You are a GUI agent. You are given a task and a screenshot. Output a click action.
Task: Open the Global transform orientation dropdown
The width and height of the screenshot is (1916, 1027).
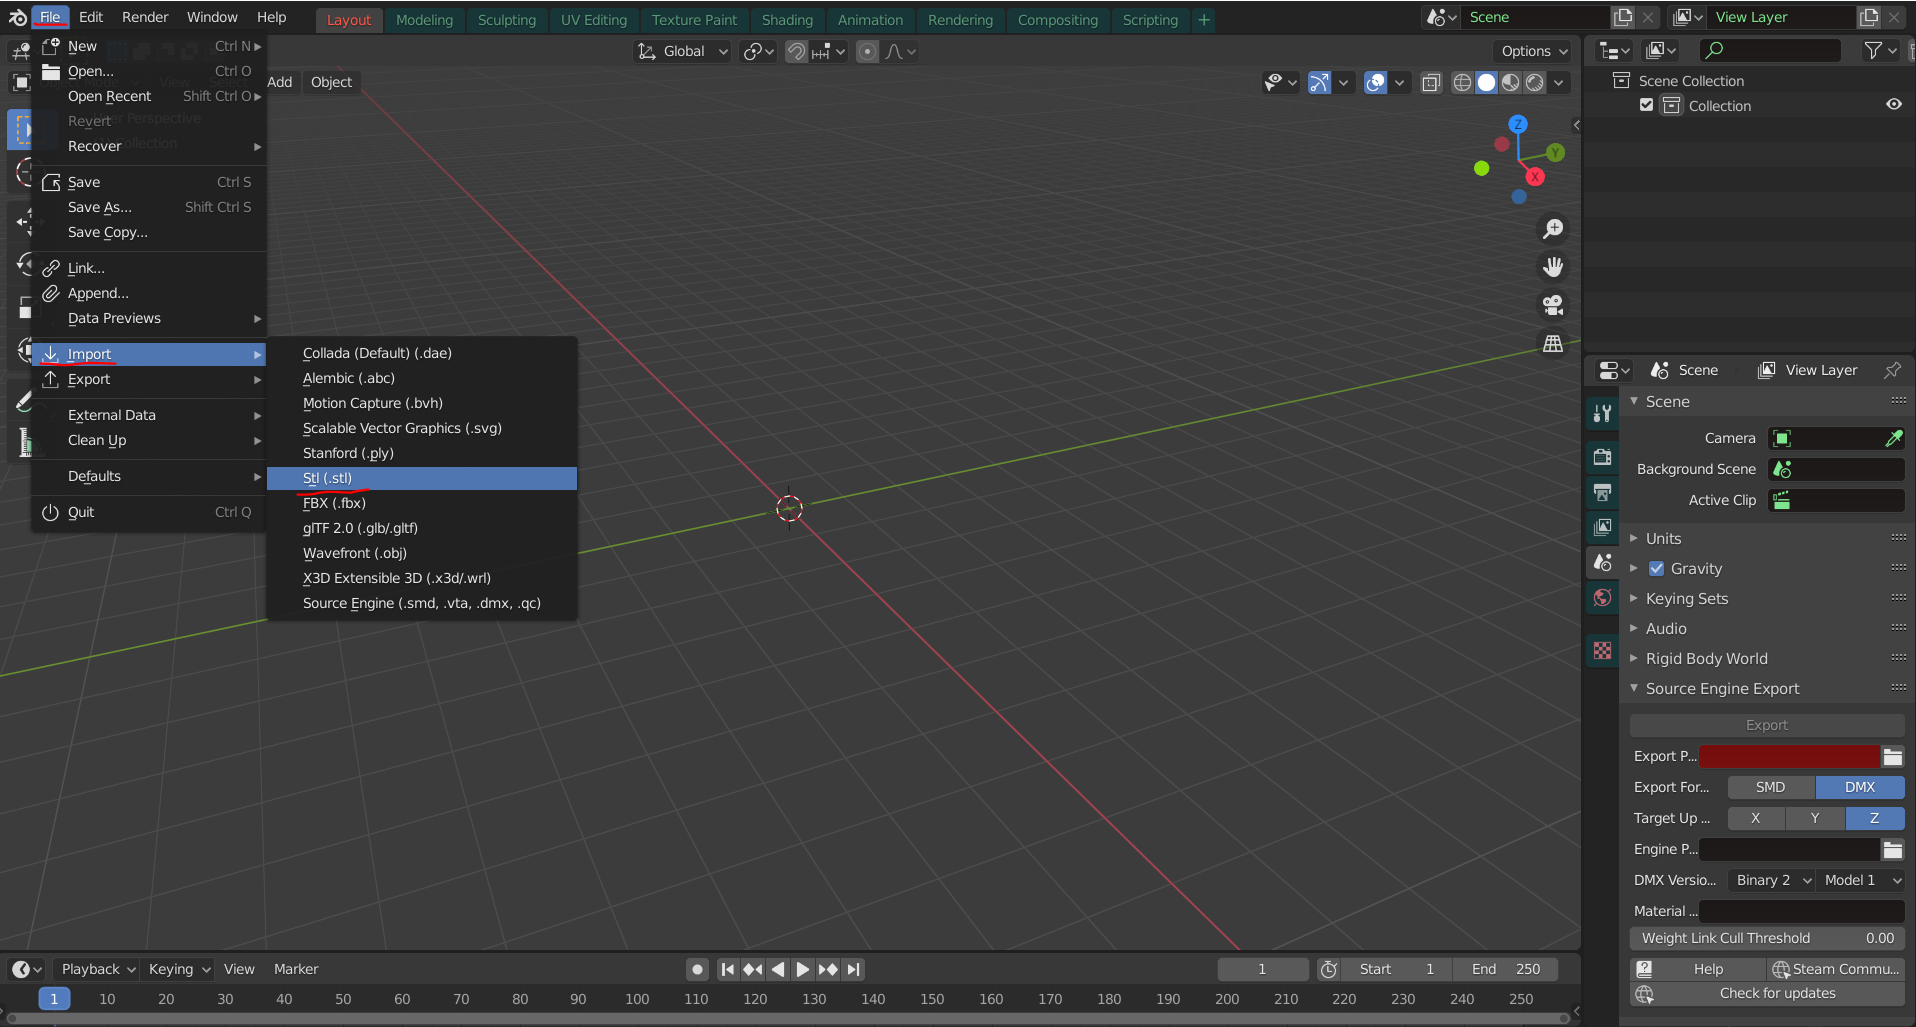click(x=683, y=51)
